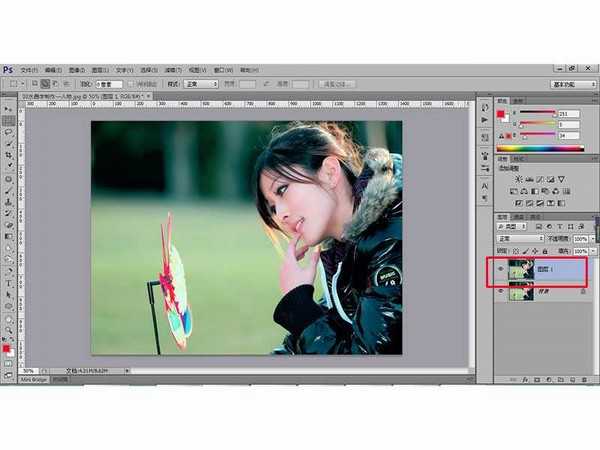The image size is (600, 450).
Task: Switch to the Channels tab
Action: (519, 216)
